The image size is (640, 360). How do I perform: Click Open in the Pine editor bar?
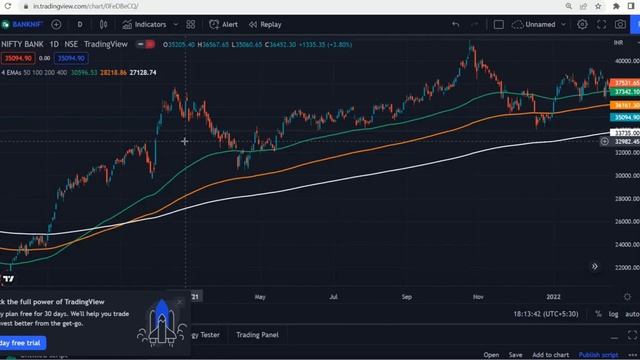(491, 355)
